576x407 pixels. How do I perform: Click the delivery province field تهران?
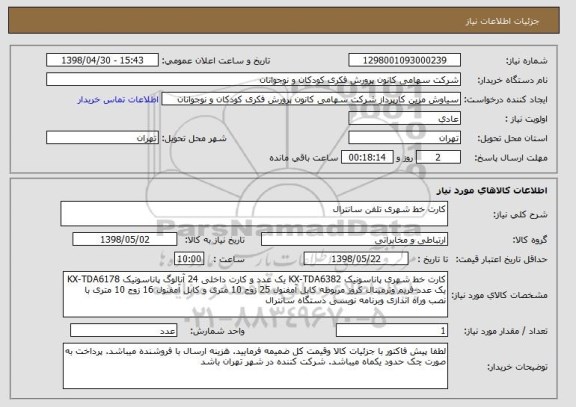coord(404,138)
